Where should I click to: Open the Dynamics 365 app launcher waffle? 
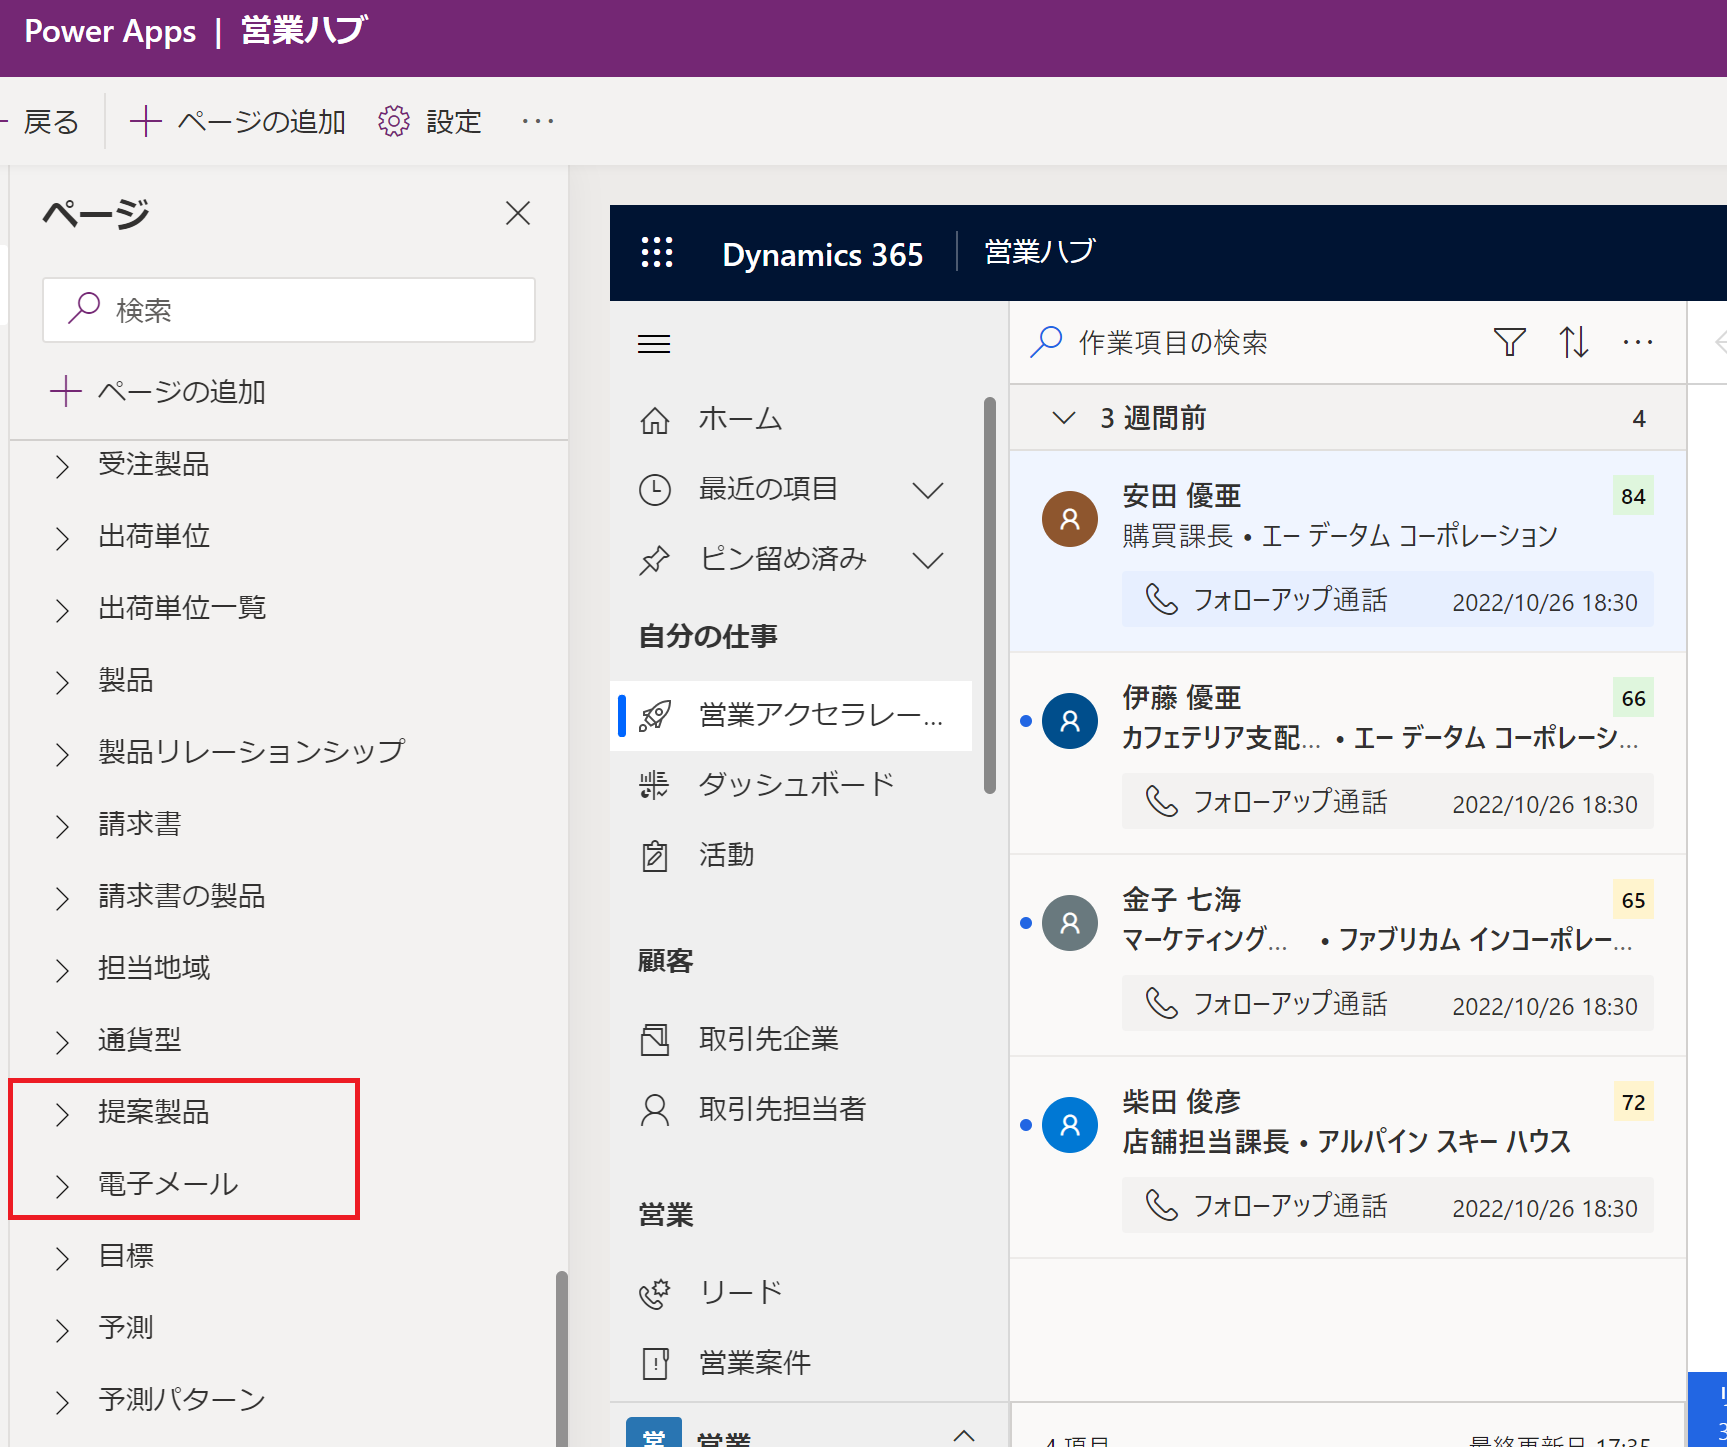click(657, 253)
